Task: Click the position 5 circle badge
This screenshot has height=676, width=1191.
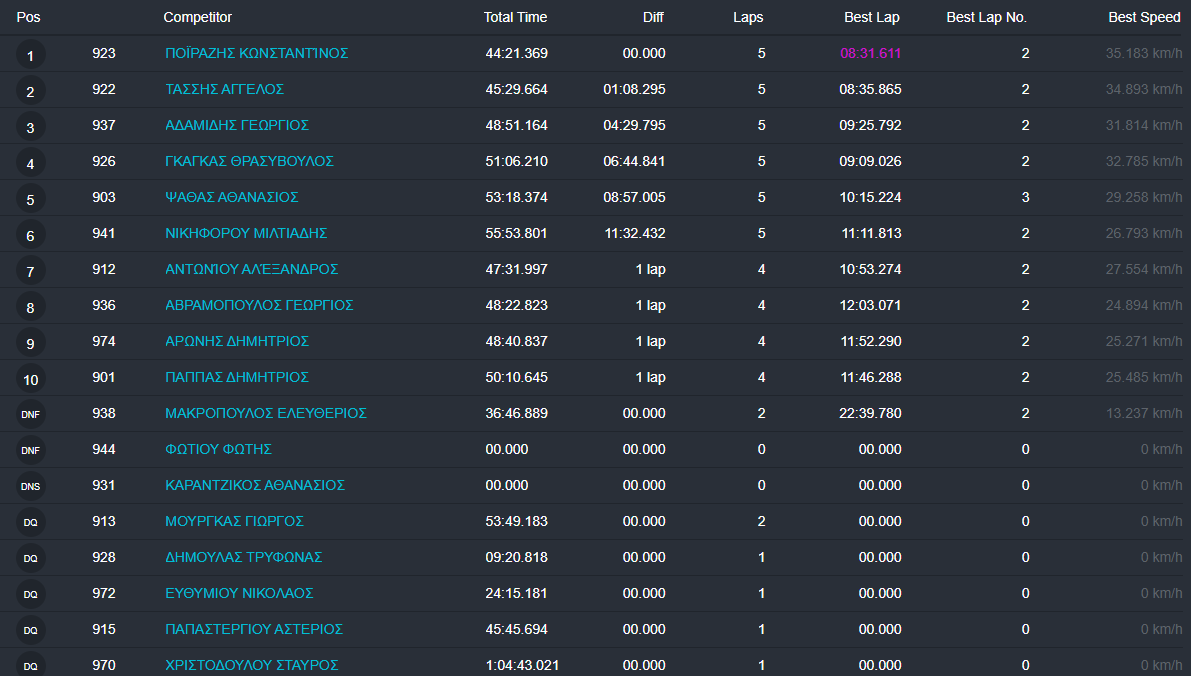Action: 30,199
